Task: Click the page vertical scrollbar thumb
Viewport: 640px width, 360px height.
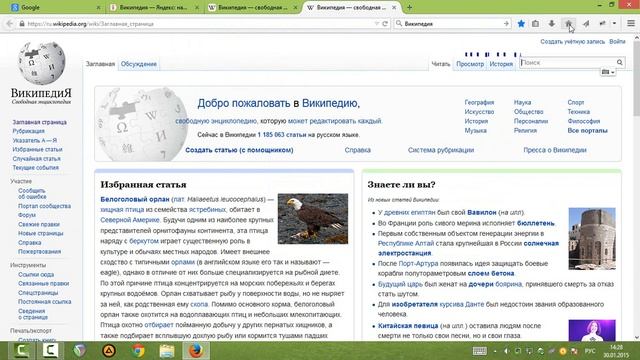Action: 636,78
